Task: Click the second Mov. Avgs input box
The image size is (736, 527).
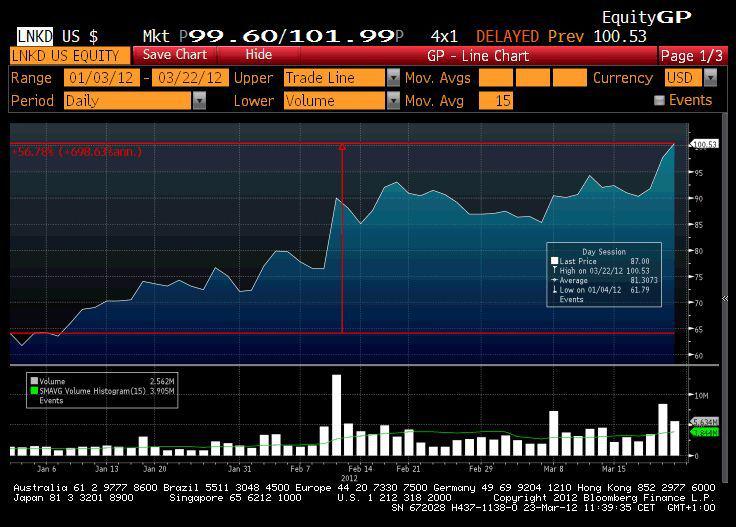Action: point(533,77)
